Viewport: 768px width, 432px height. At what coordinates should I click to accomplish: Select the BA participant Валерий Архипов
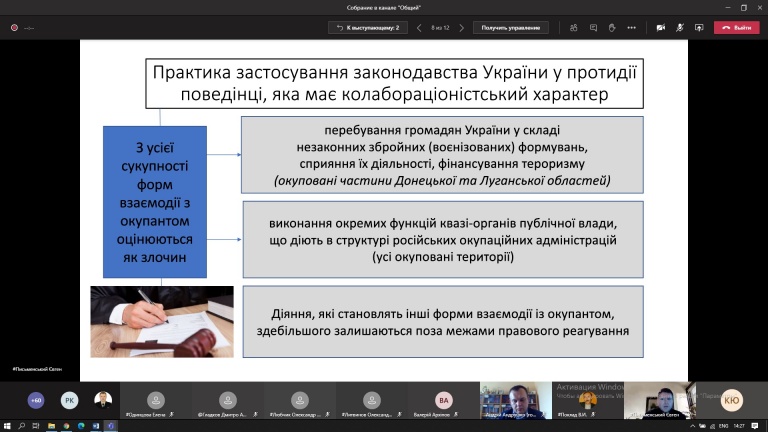click(x=444, y=400)
